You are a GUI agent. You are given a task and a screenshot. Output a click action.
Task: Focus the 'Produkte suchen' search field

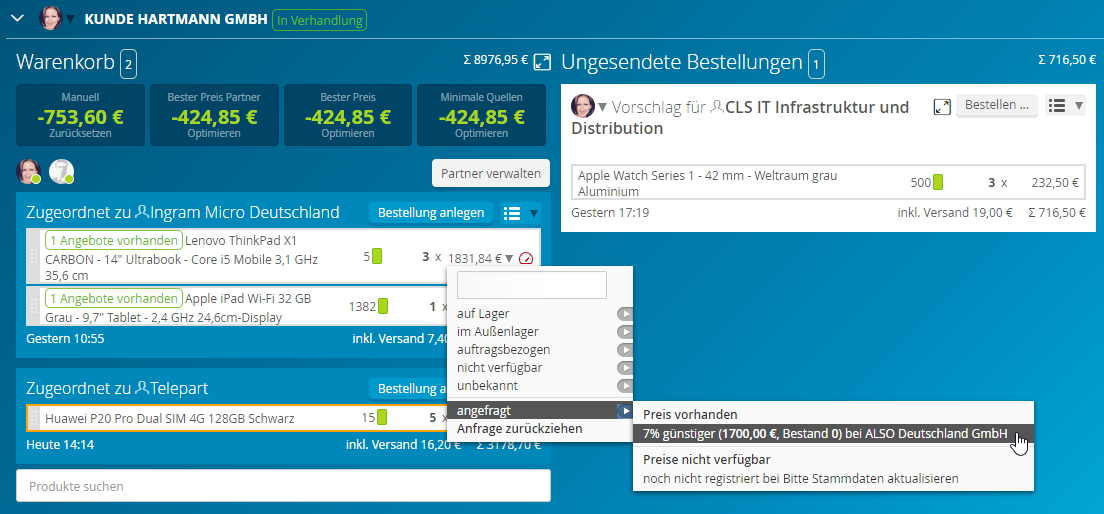(x=283, y=486)
